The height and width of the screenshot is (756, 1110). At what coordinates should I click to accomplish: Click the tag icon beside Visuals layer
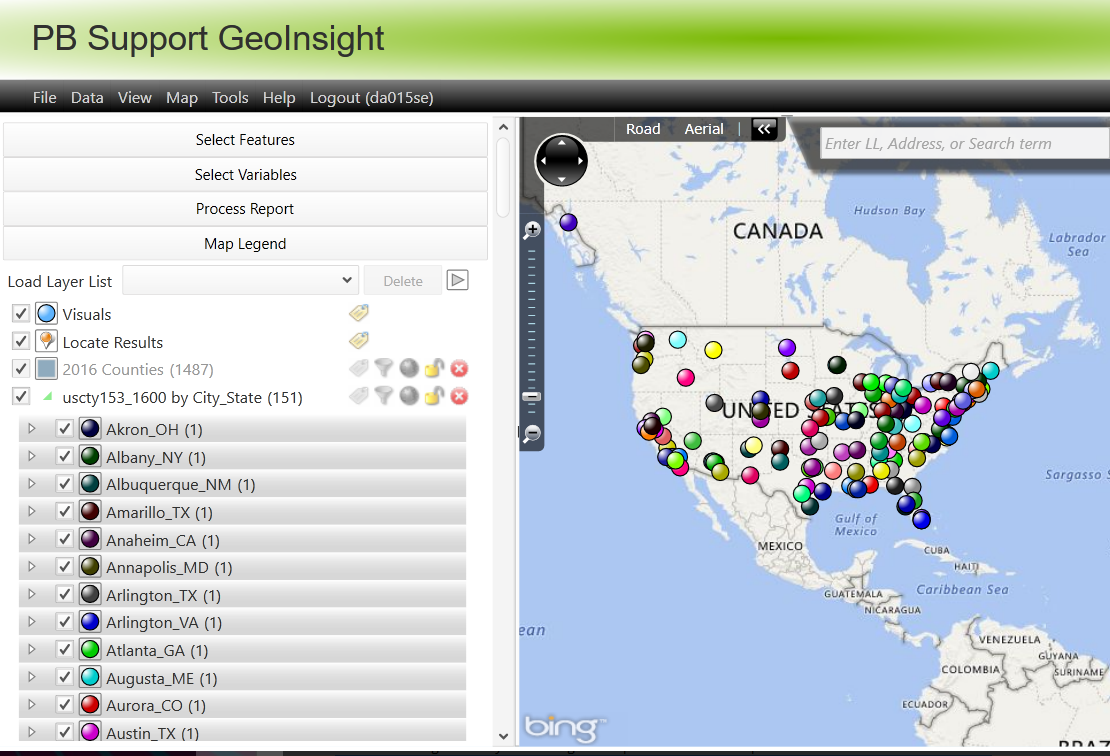[x=358, y=312]
